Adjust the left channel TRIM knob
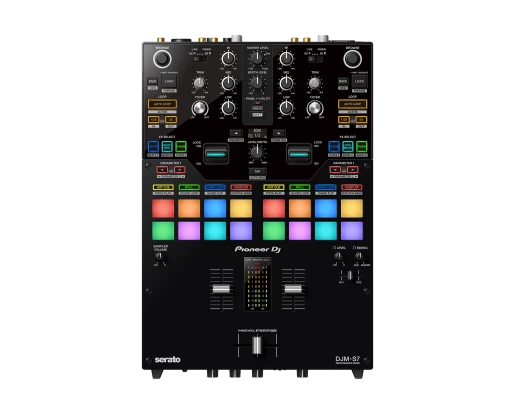 (199, 83)
